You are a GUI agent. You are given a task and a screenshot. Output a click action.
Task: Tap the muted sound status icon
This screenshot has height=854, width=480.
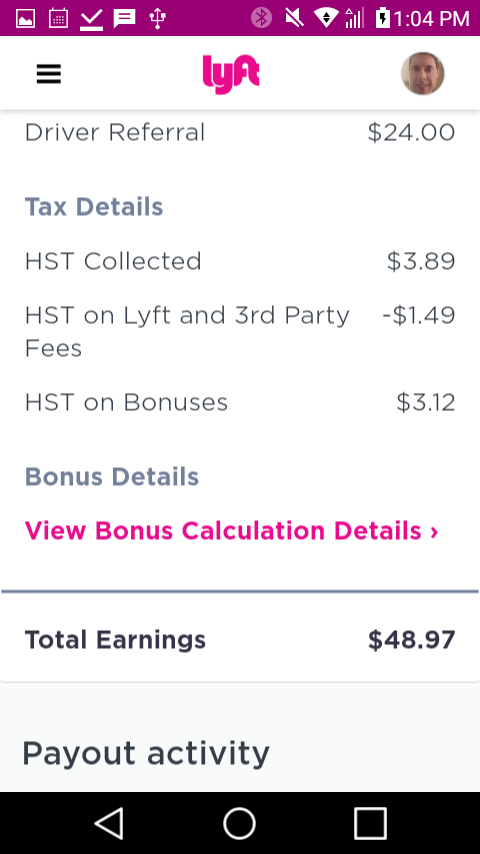pyautogui.click(x=294, y=18)
